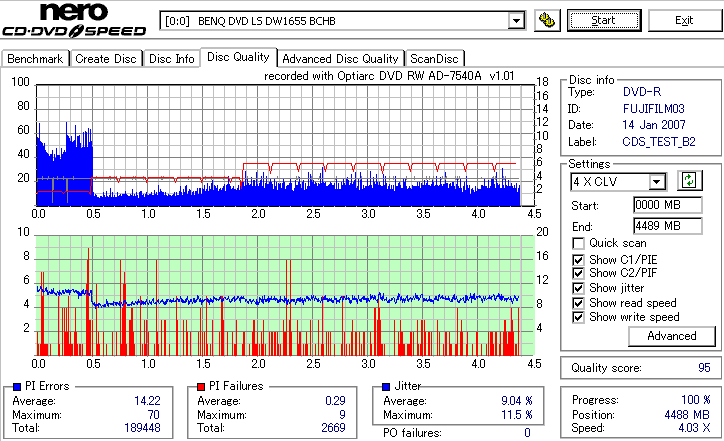Viewport: 724px width, 441px height.
Task: Click the green refresh icon beside speed setting
Action: point(689,181)
